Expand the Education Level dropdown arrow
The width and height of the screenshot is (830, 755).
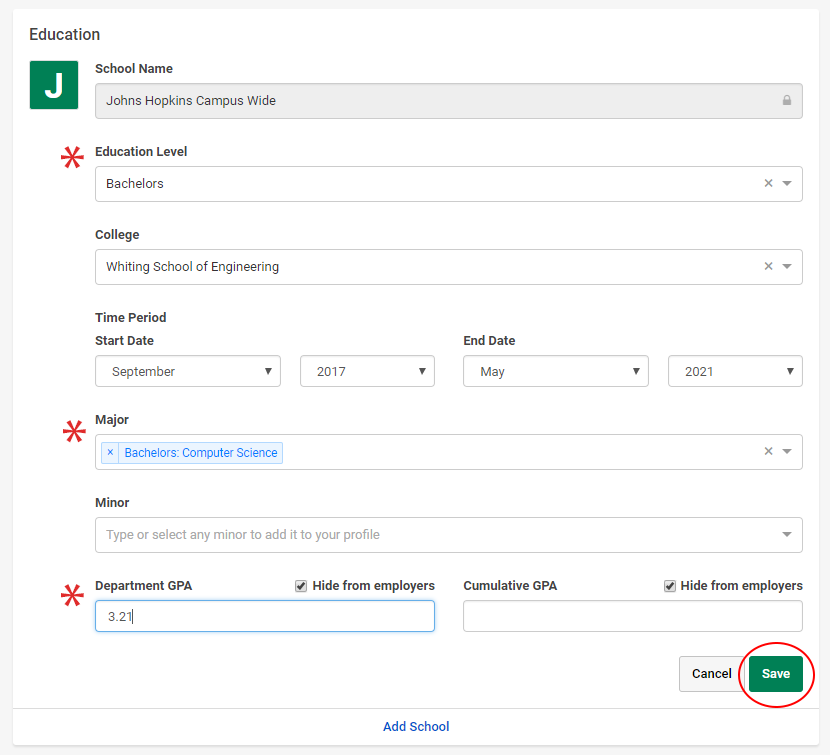787,183
